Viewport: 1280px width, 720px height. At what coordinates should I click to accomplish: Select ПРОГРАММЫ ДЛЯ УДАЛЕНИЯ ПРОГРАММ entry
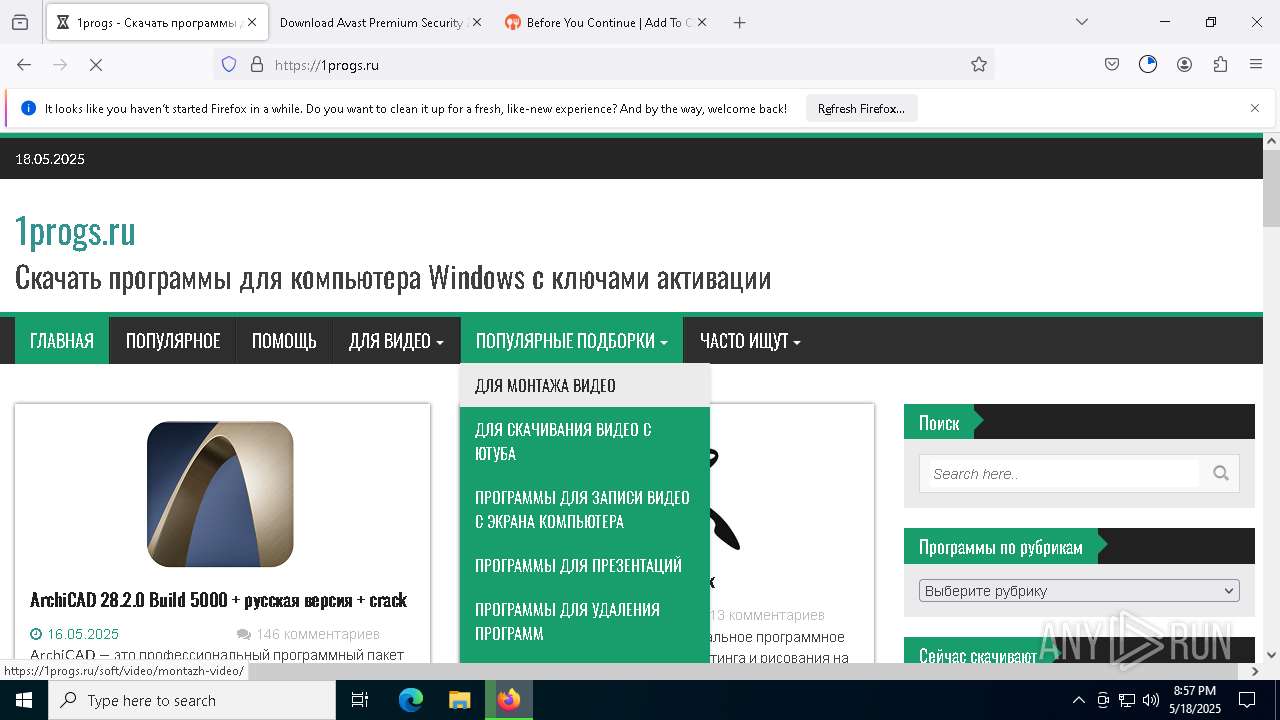click(x=585, y=621)
